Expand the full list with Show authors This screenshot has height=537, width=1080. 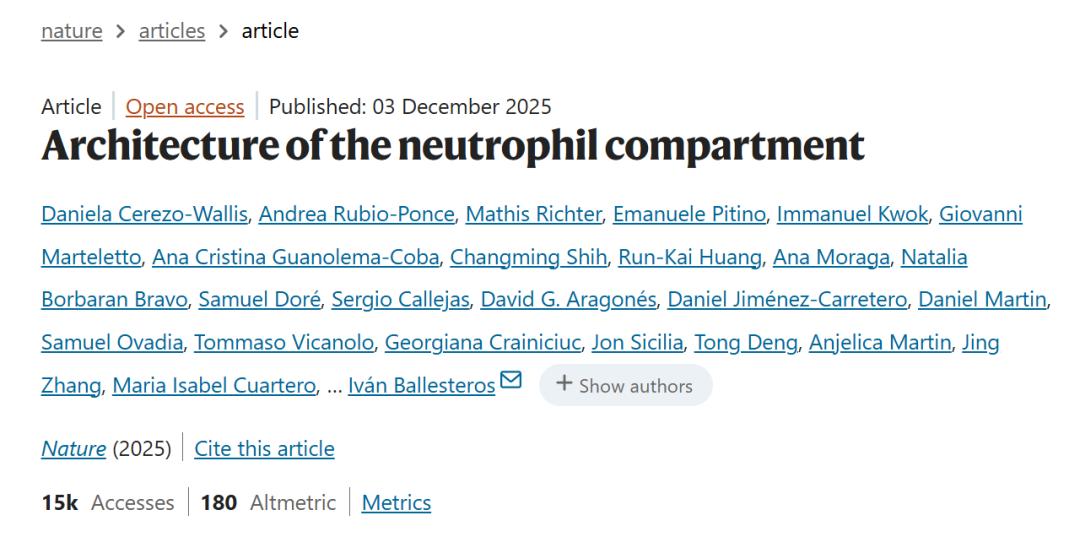tap(625, 385)
